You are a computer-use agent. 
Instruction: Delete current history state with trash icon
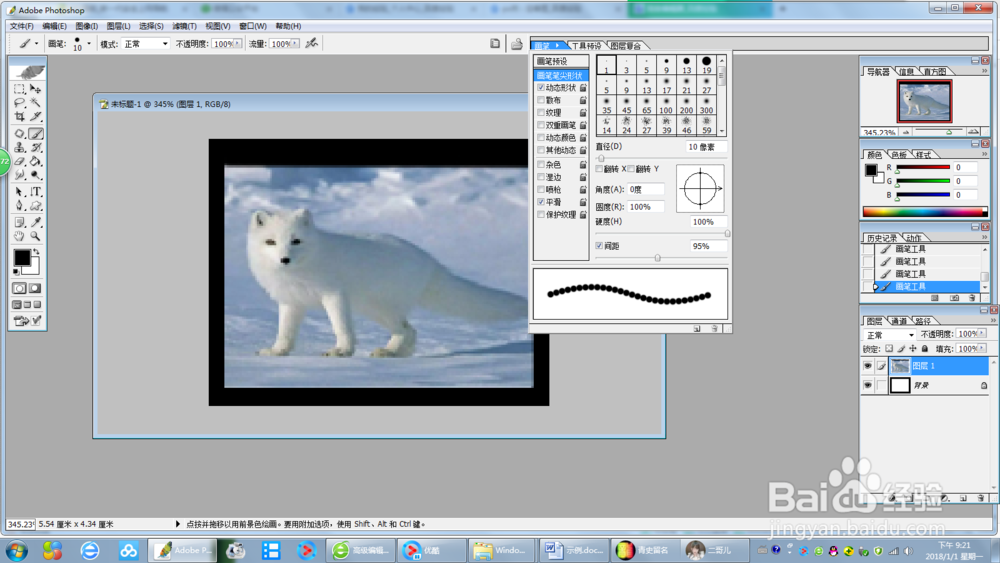click(x=971, y=298)
